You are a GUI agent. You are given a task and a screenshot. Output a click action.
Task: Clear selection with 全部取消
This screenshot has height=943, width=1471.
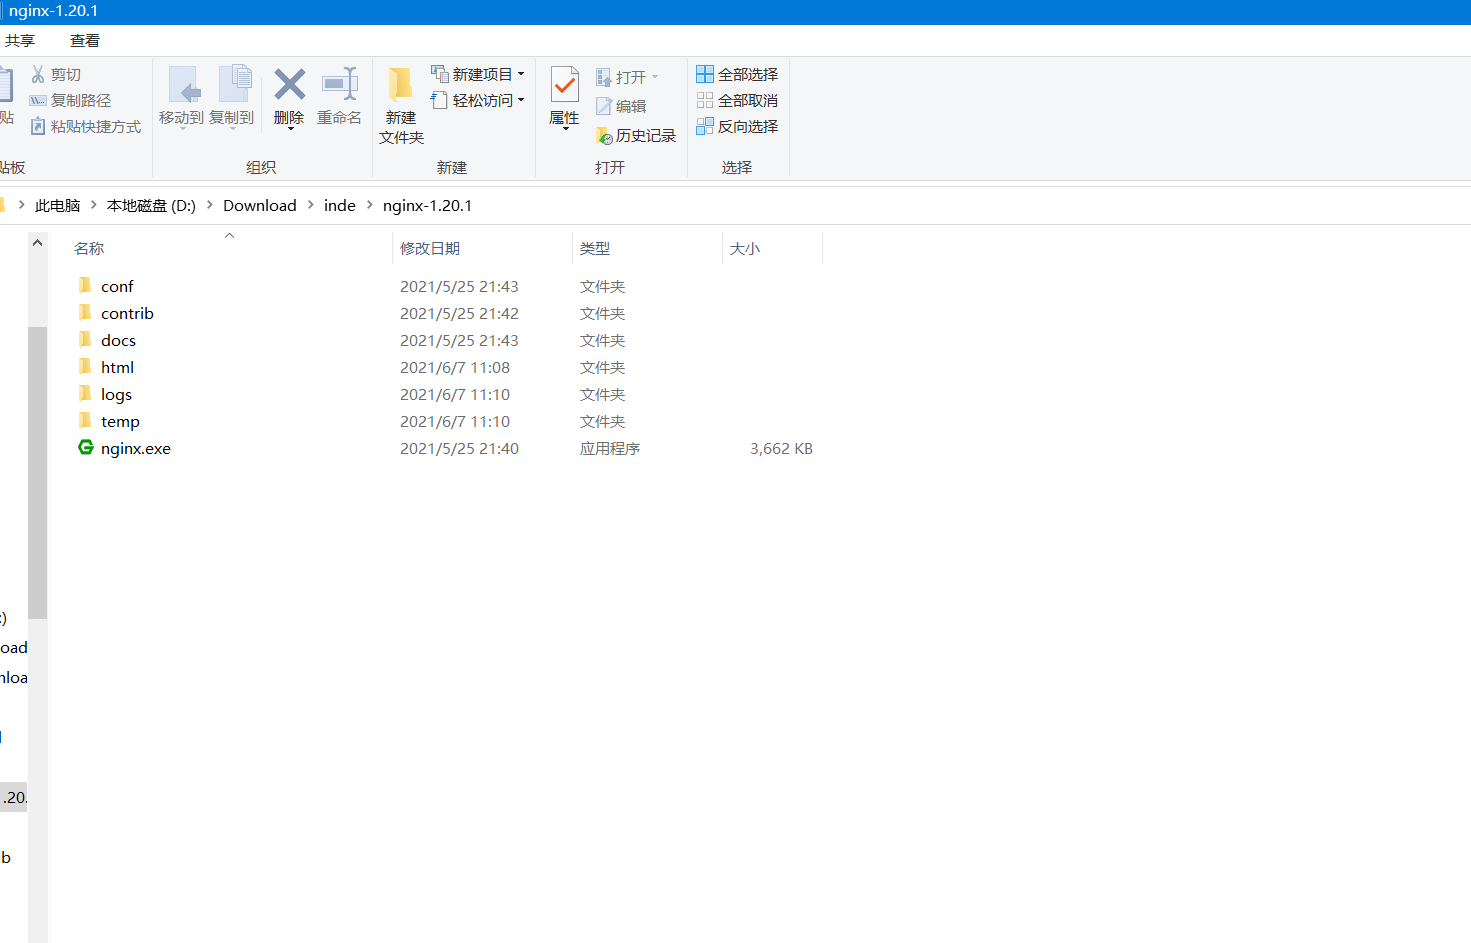pos(737,99)
